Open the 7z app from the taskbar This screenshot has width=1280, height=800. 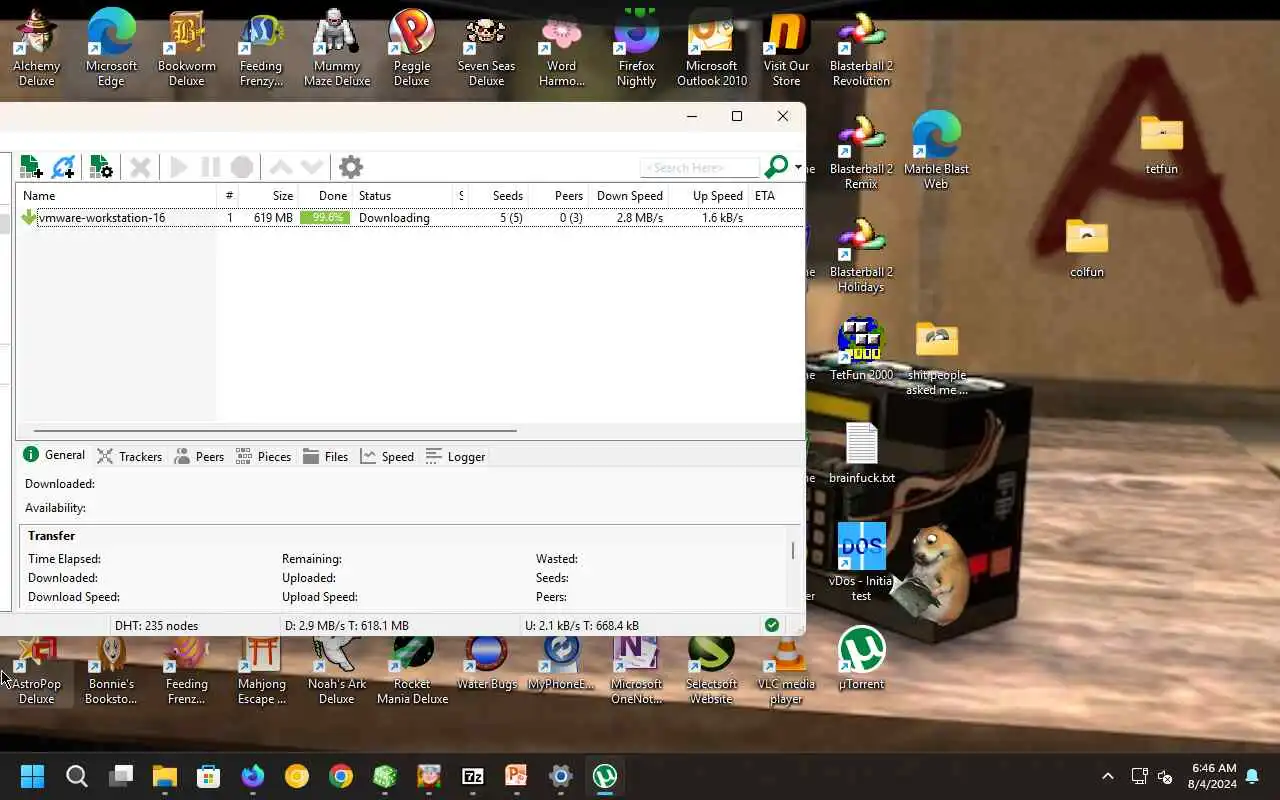[473, 776]
